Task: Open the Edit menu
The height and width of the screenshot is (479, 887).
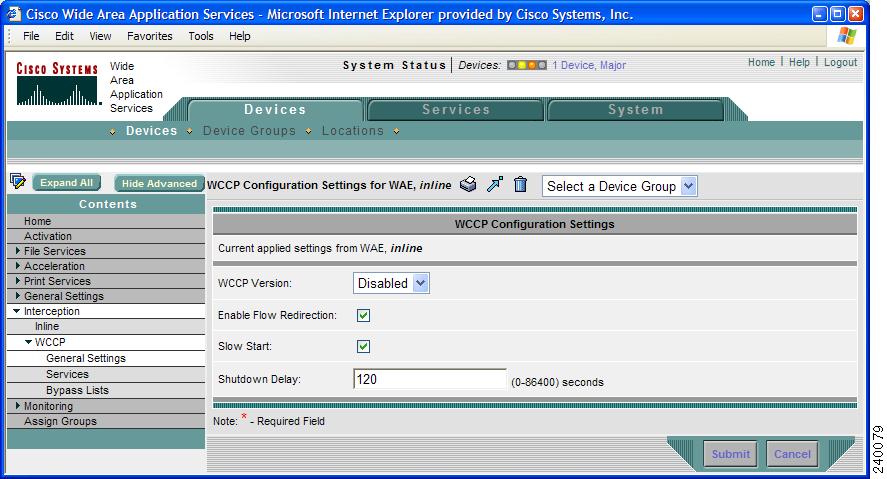Action: pyautogui.click(x=64, y=36)
